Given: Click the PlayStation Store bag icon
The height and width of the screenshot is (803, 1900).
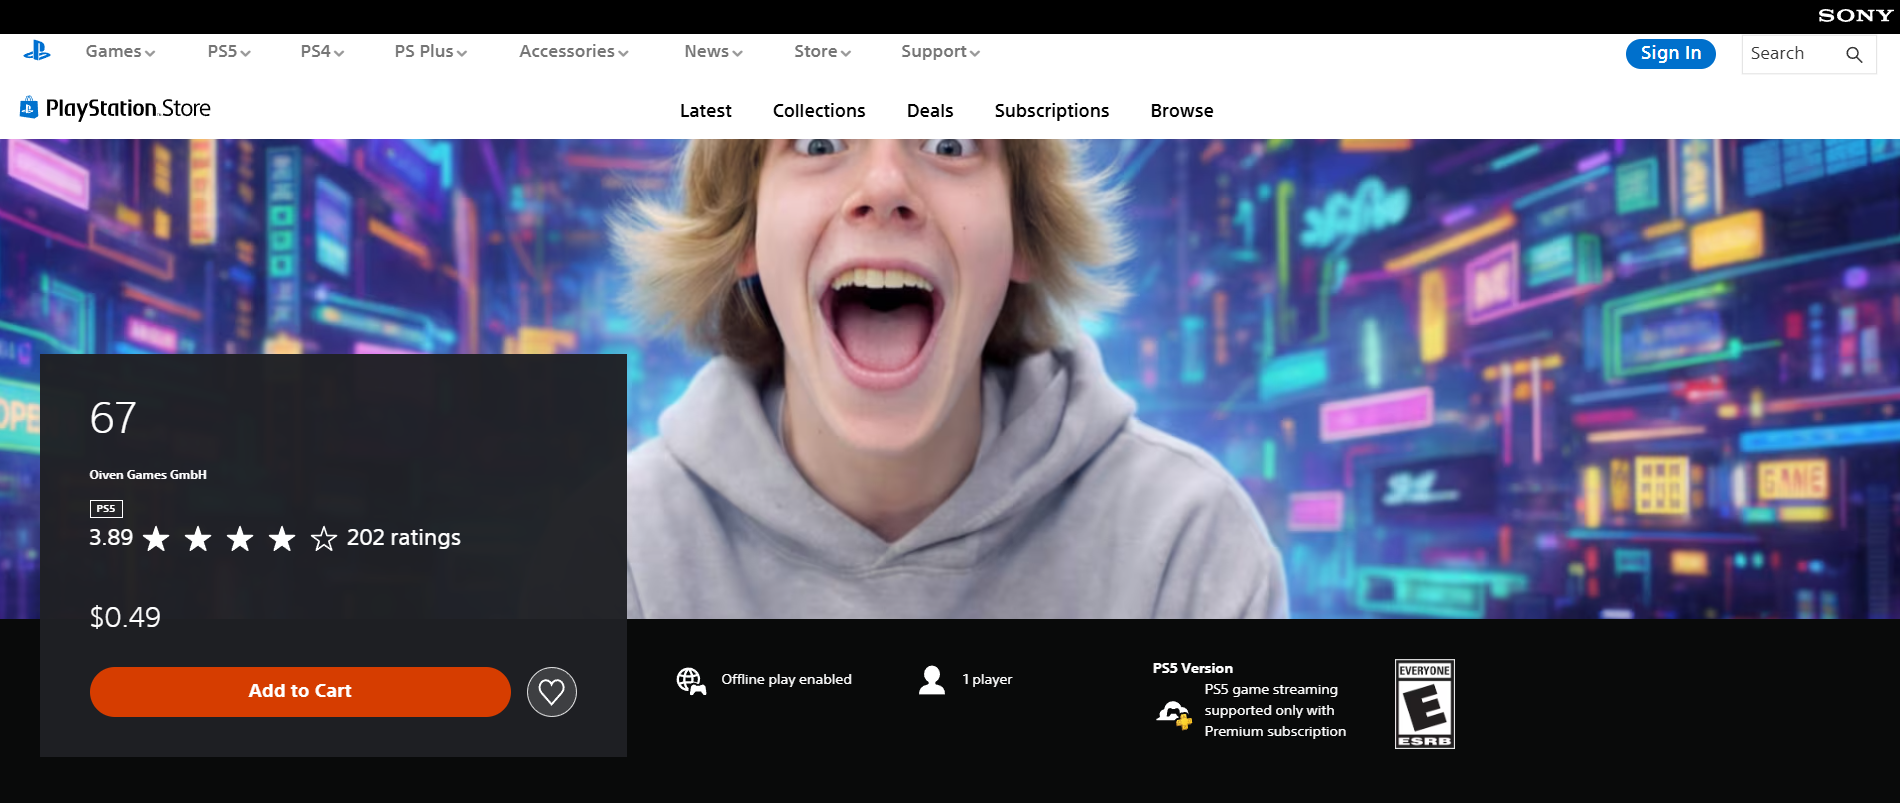Looking at the screenshot, I should click(x=29, y=107).
